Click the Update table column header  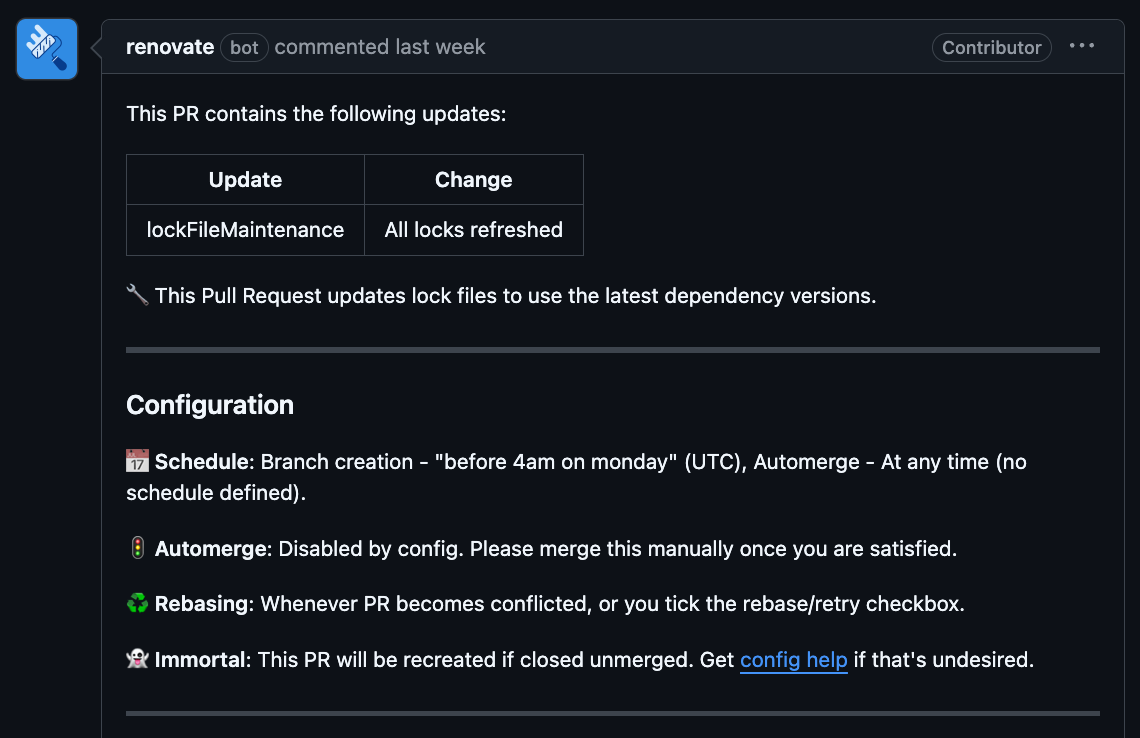pos(245,180)
